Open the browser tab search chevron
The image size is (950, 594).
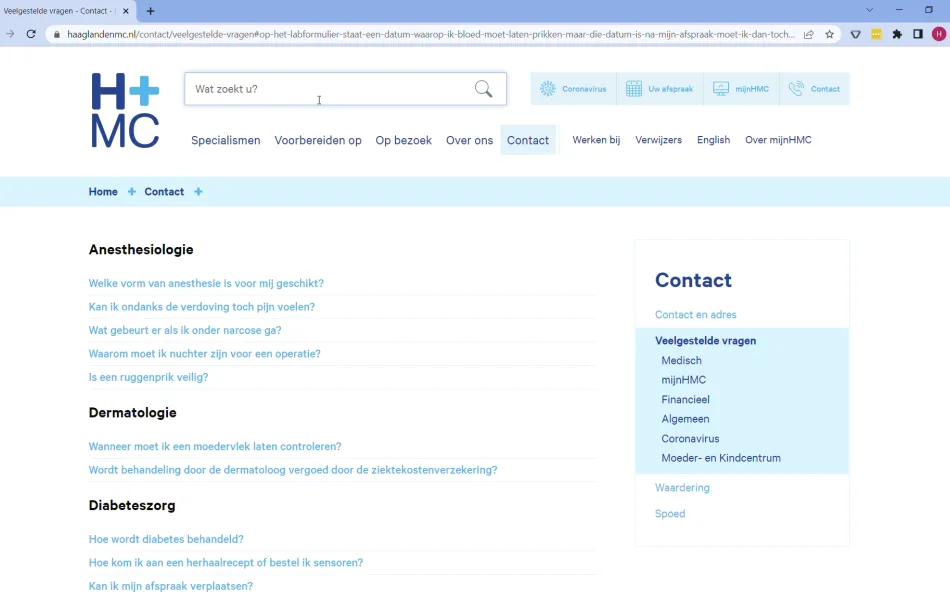pos(869,10)
